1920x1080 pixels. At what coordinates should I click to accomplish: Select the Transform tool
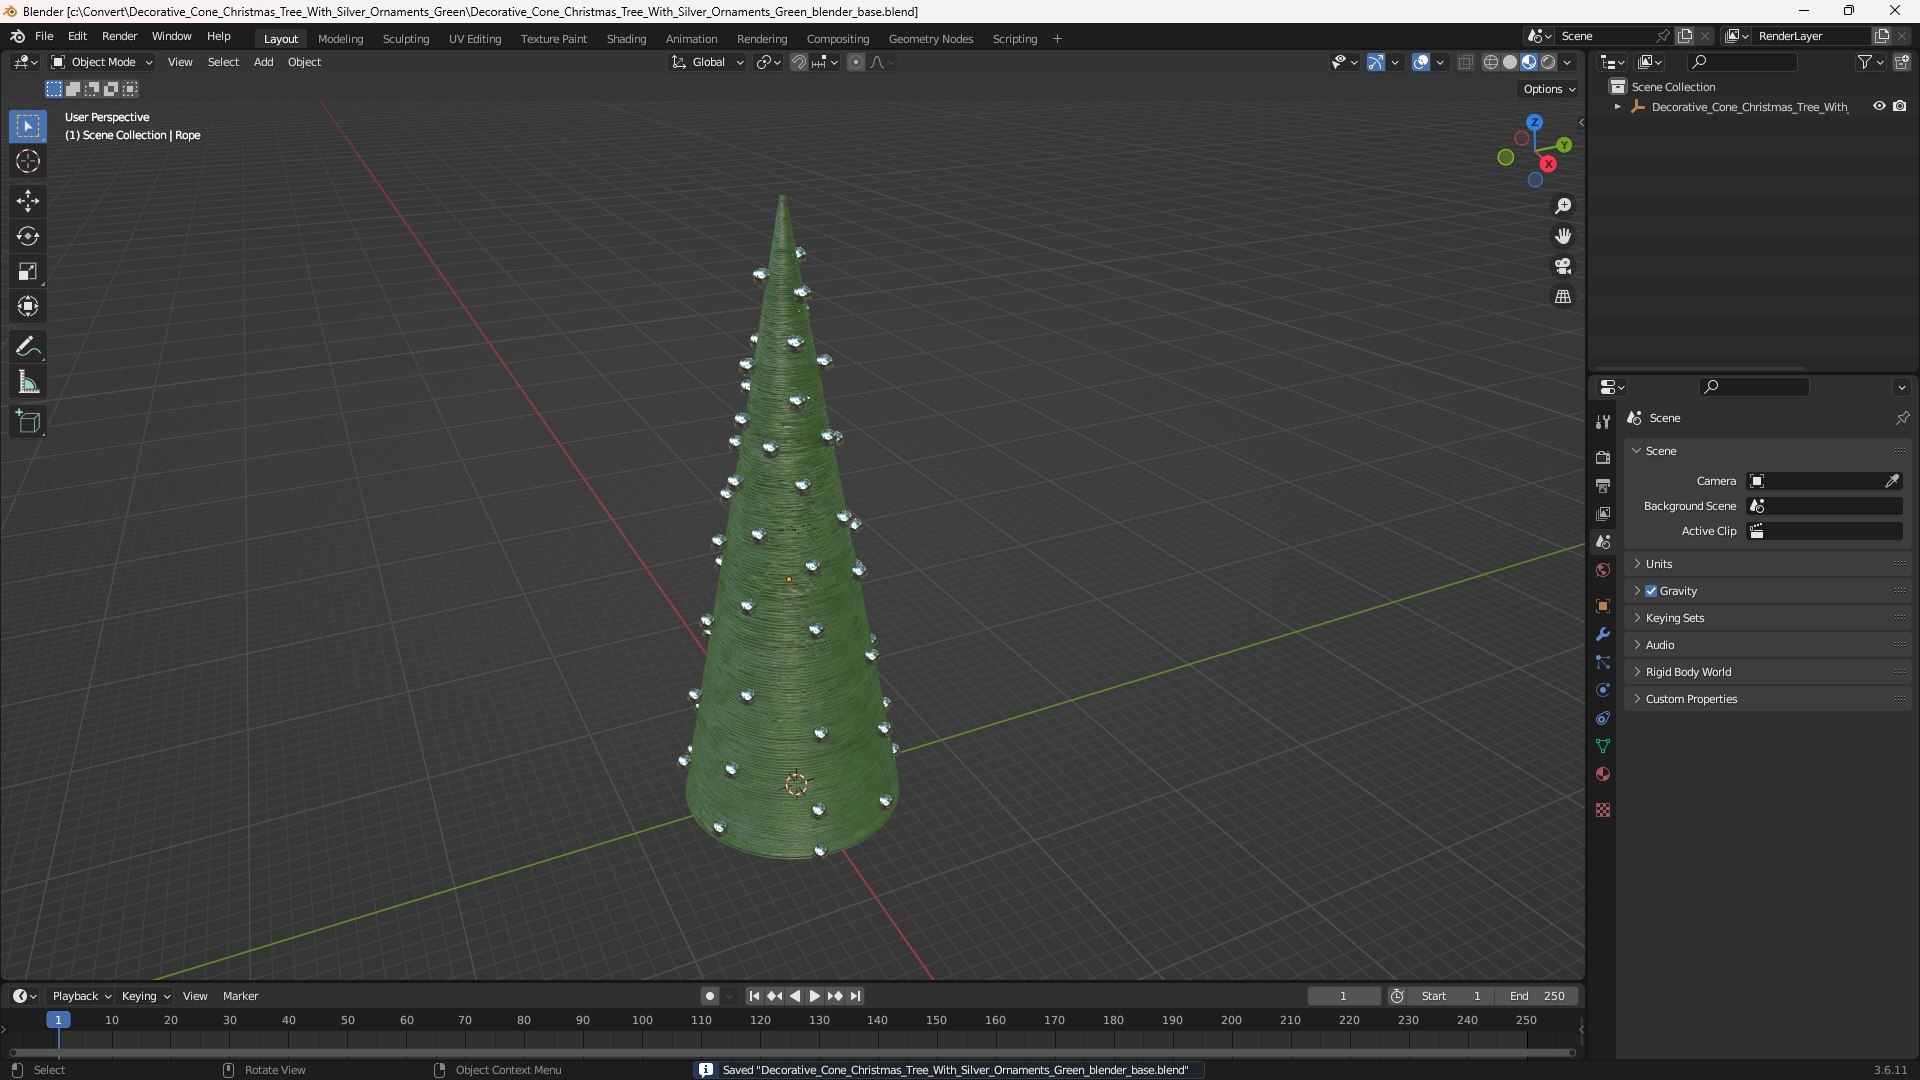pos(28,306)
